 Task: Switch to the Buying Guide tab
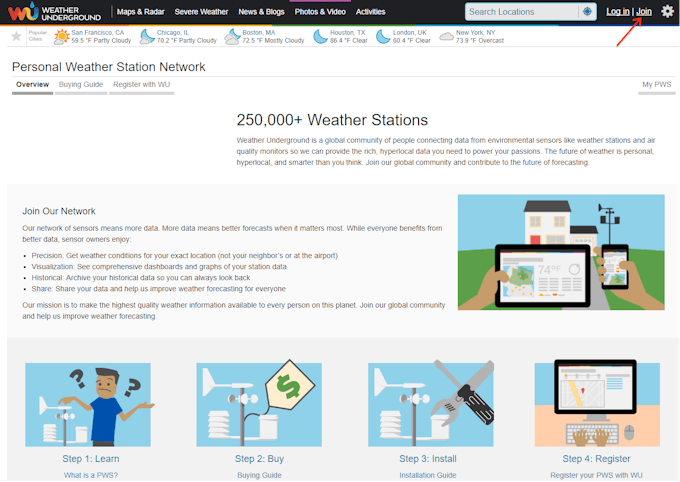pos(81,85)
